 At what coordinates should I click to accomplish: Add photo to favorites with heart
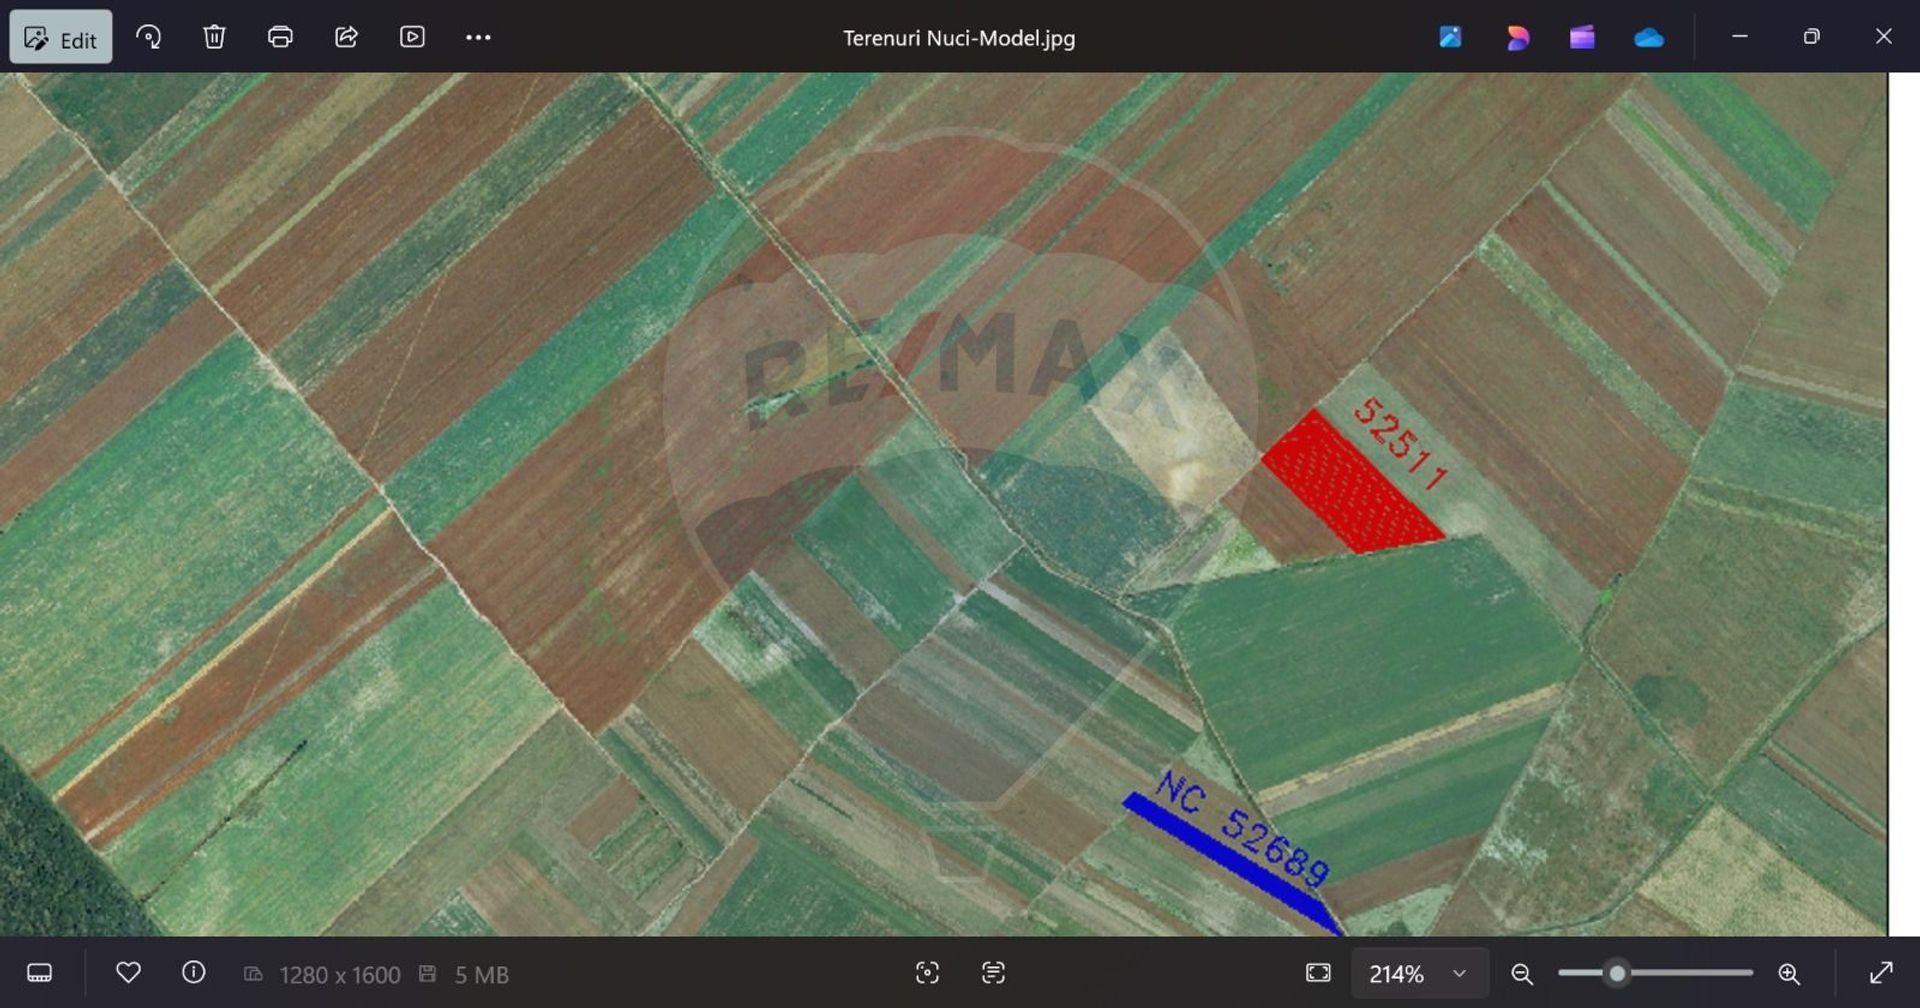[128, 972]
